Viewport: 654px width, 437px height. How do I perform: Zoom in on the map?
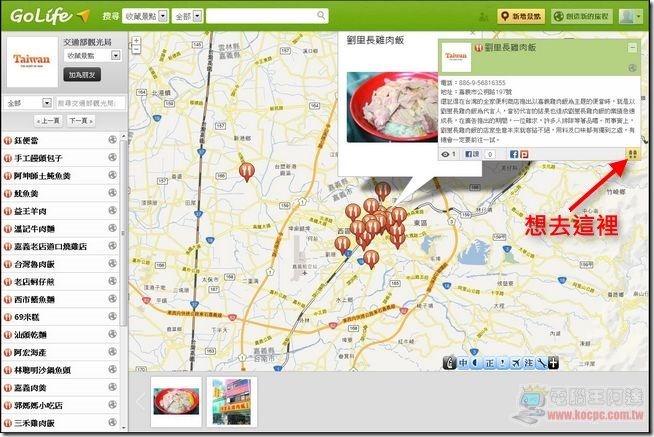pos(136,40)
